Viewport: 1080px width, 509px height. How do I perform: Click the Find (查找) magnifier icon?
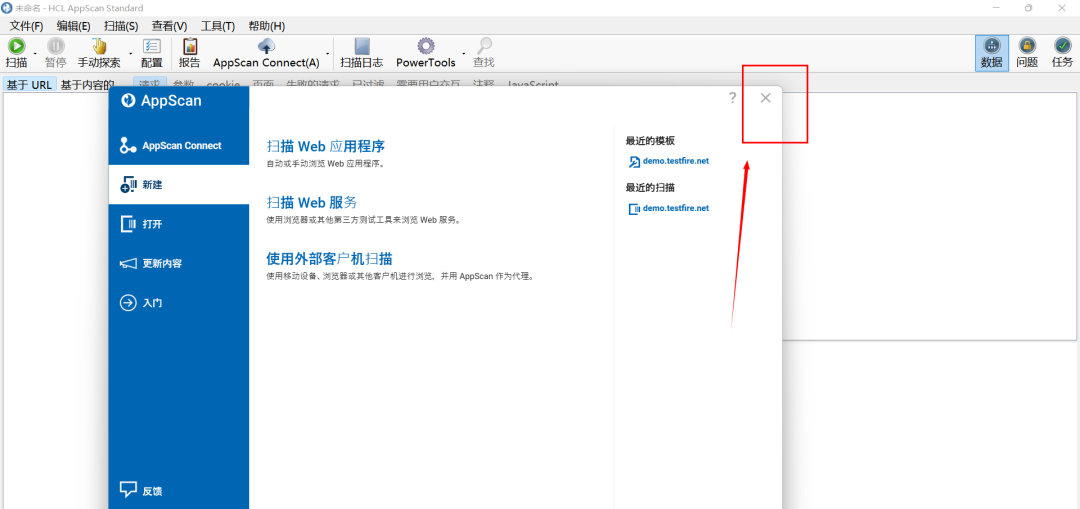484,47
